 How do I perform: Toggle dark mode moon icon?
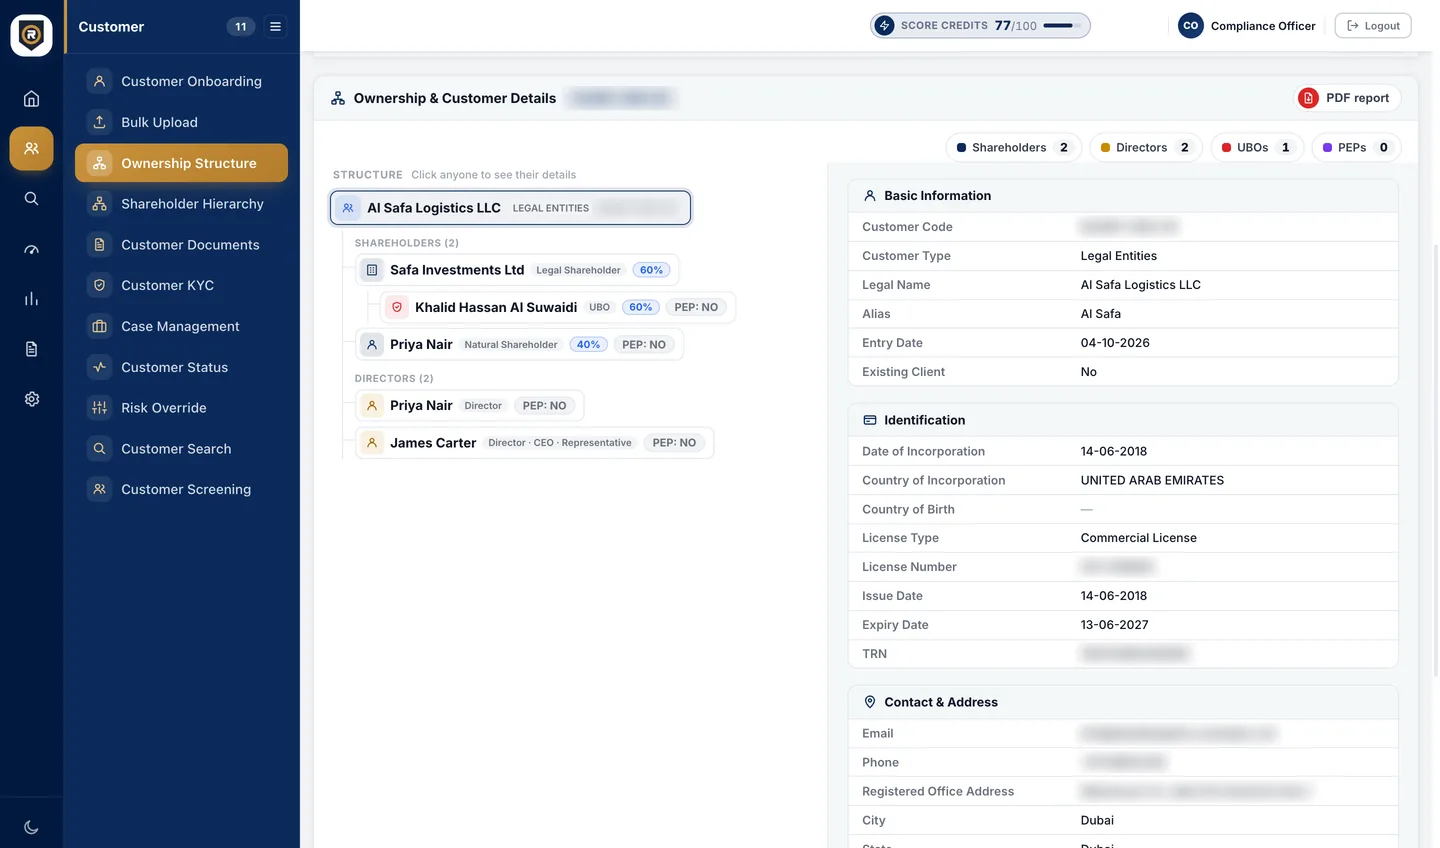click(31, 827)
